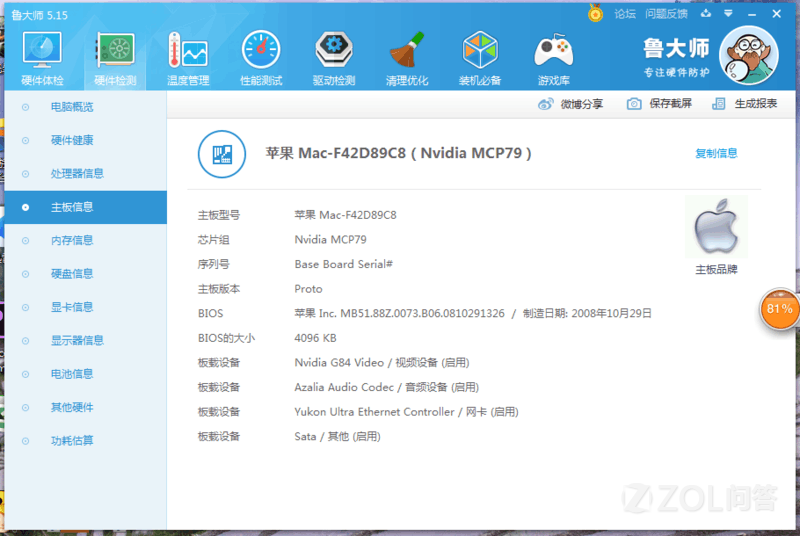Click 论坛 forum link in title bar
The width and height of the screenshot is (800, 536).
625,14
